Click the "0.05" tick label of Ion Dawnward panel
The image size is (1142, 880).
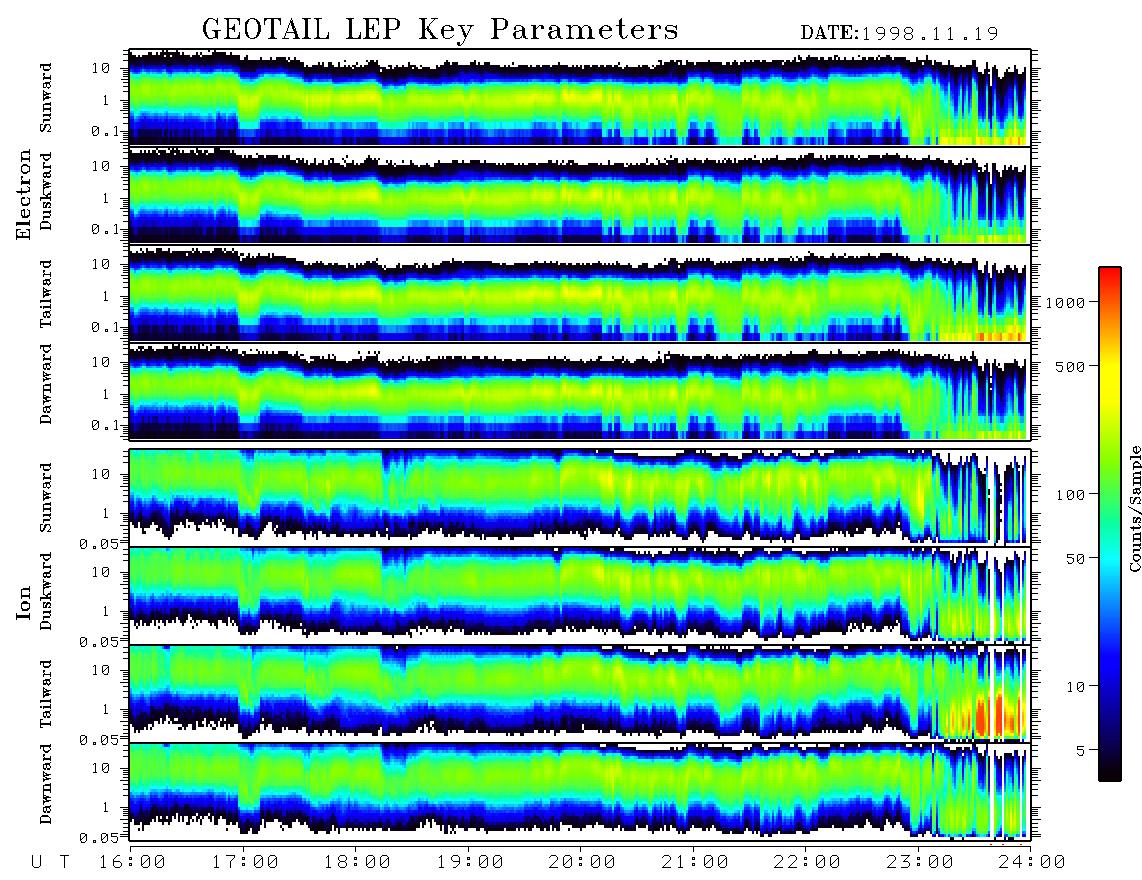click(x=101, y=838)
